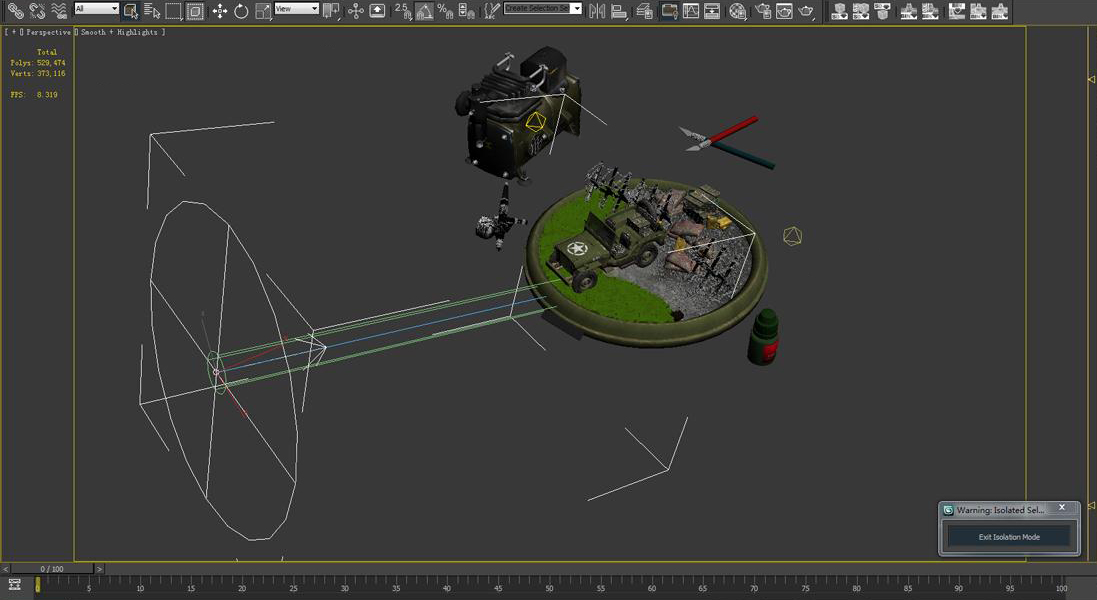Image resolution: width=1097 pixels, height=600 pixels.
Task: Open the View reference coordinate dropdown
Action: pos(297,8)
